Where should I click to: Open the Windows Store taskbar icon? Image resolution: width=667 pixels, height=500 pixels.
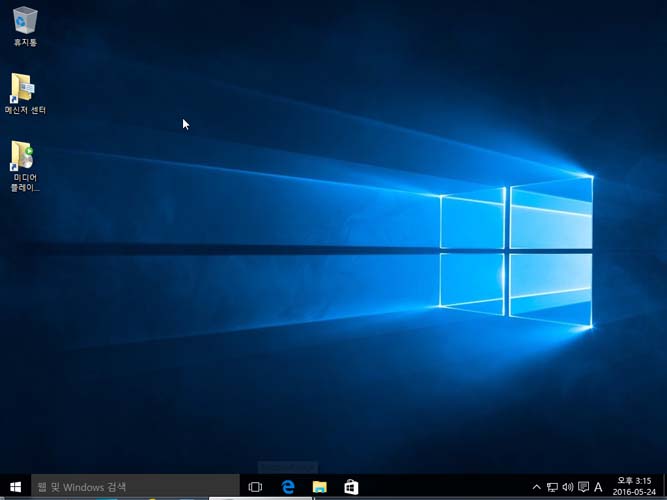click(351, 487)
